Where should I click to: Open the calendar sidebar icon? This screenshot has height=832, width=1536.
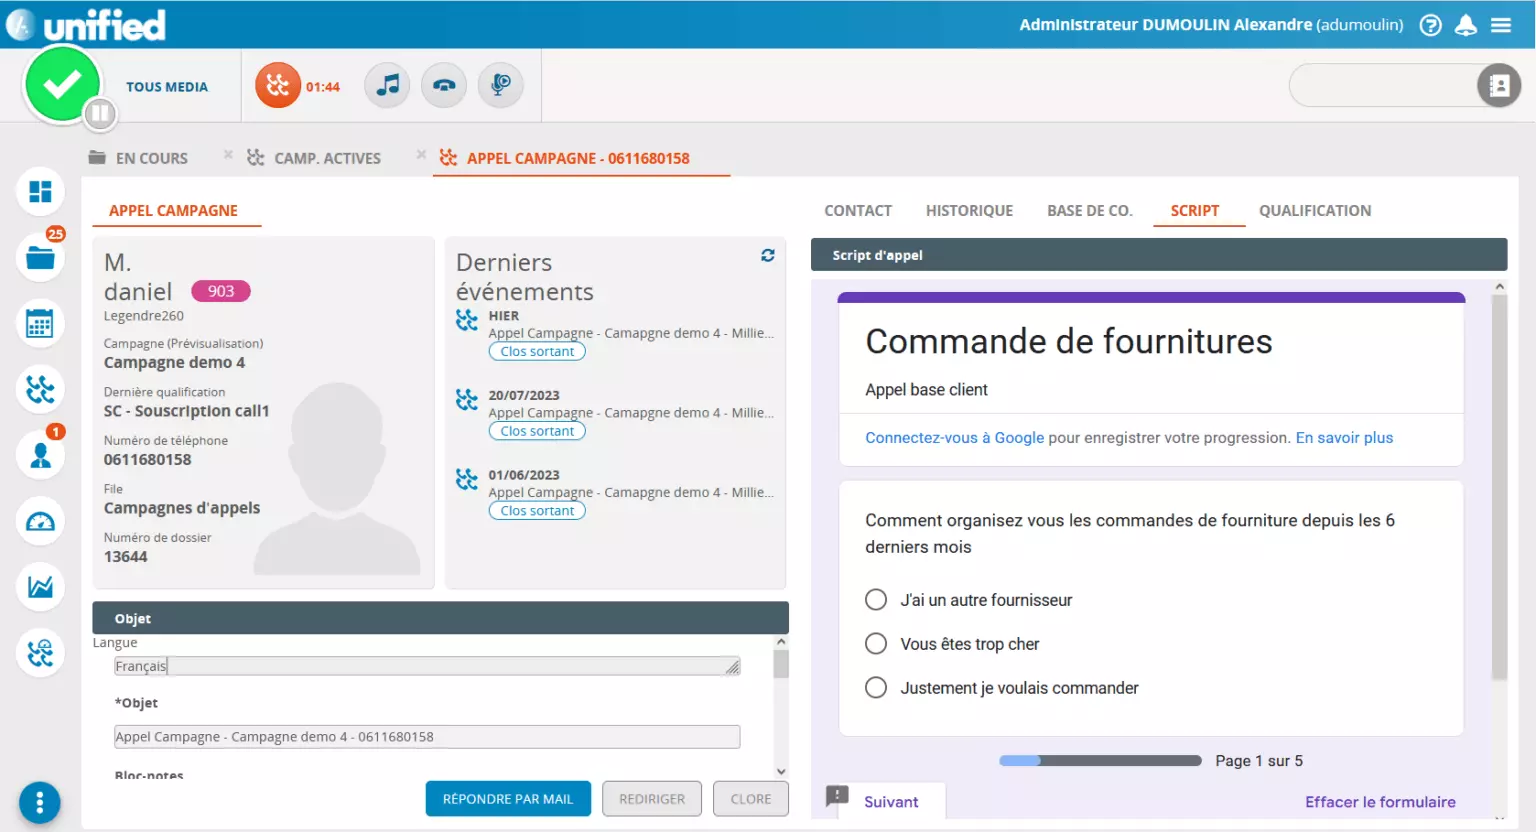click(x=40, y=324)
